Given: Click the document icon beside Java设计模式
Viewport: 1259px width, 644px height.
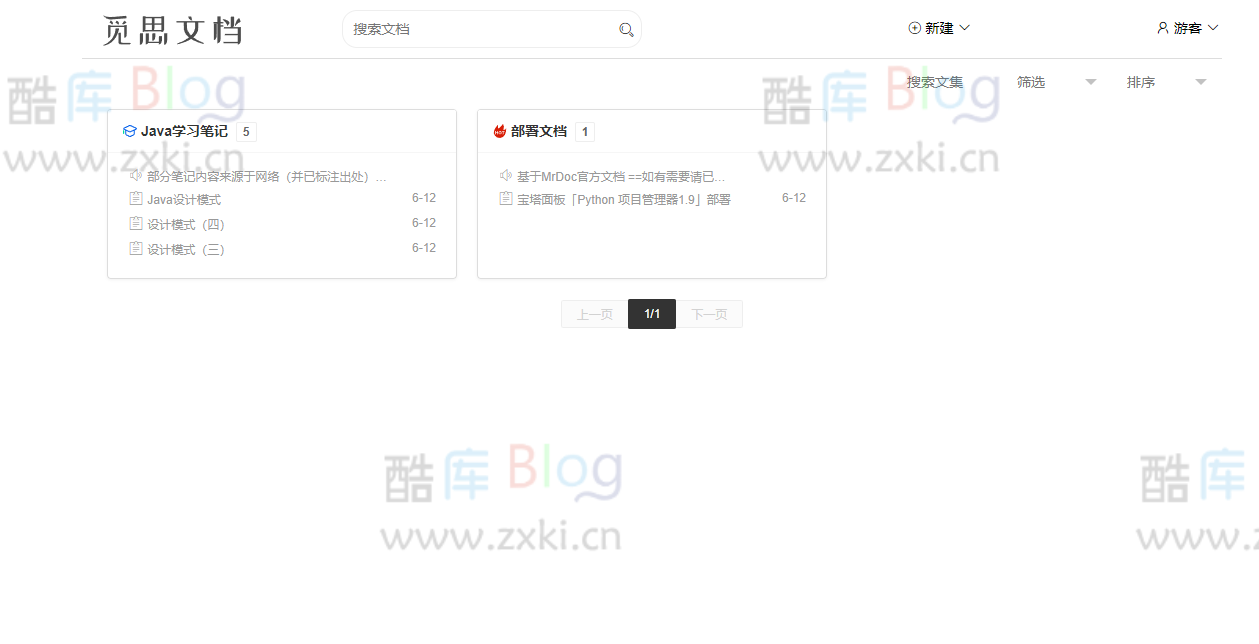Looking at the screenshot, I should pos(136,198).
